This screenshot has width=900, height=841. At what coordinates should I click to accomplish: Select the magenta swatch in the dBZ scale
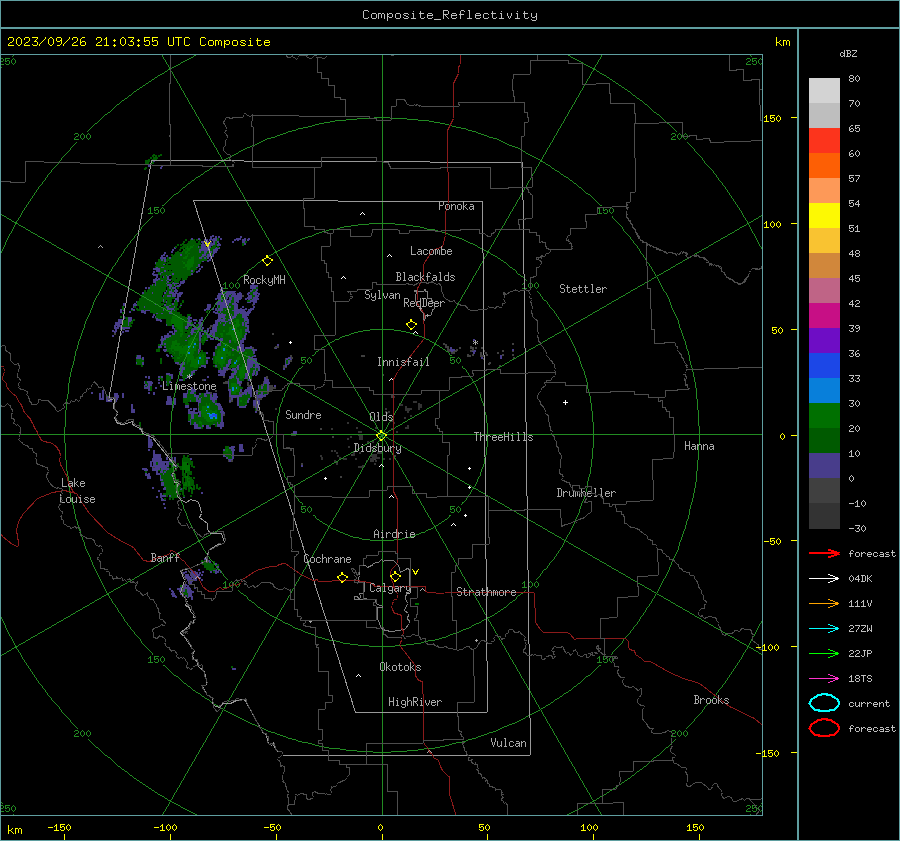(824, 315)
